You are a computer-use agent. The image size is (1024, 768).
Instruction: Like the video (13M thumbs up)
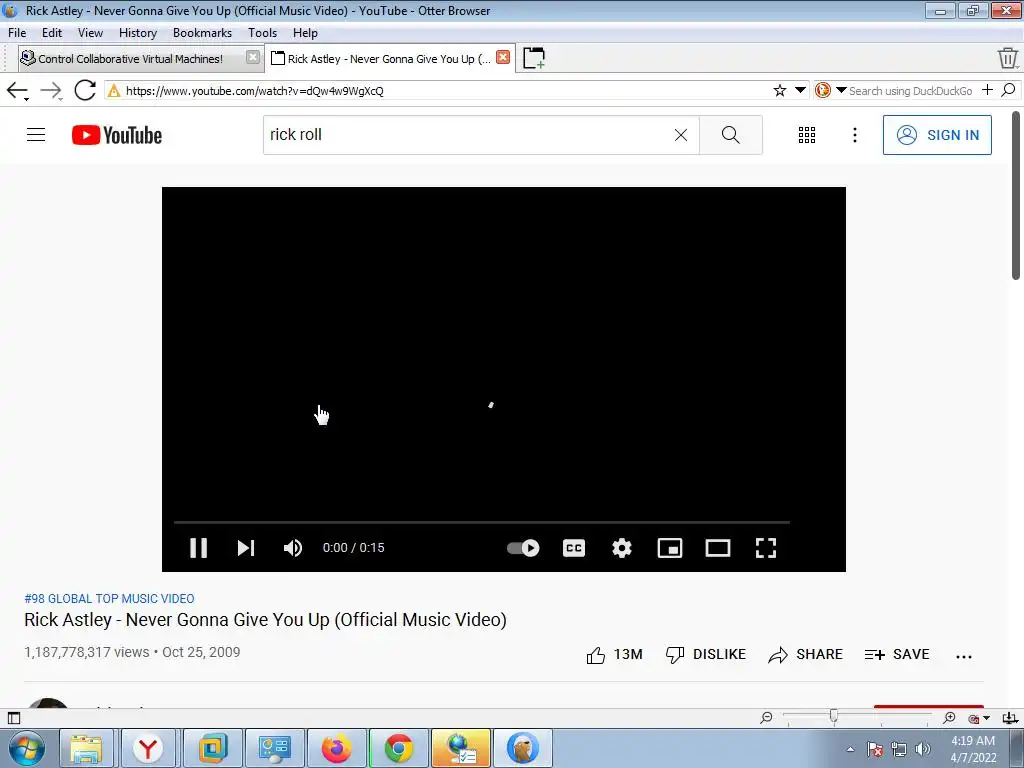click(614, 655)
